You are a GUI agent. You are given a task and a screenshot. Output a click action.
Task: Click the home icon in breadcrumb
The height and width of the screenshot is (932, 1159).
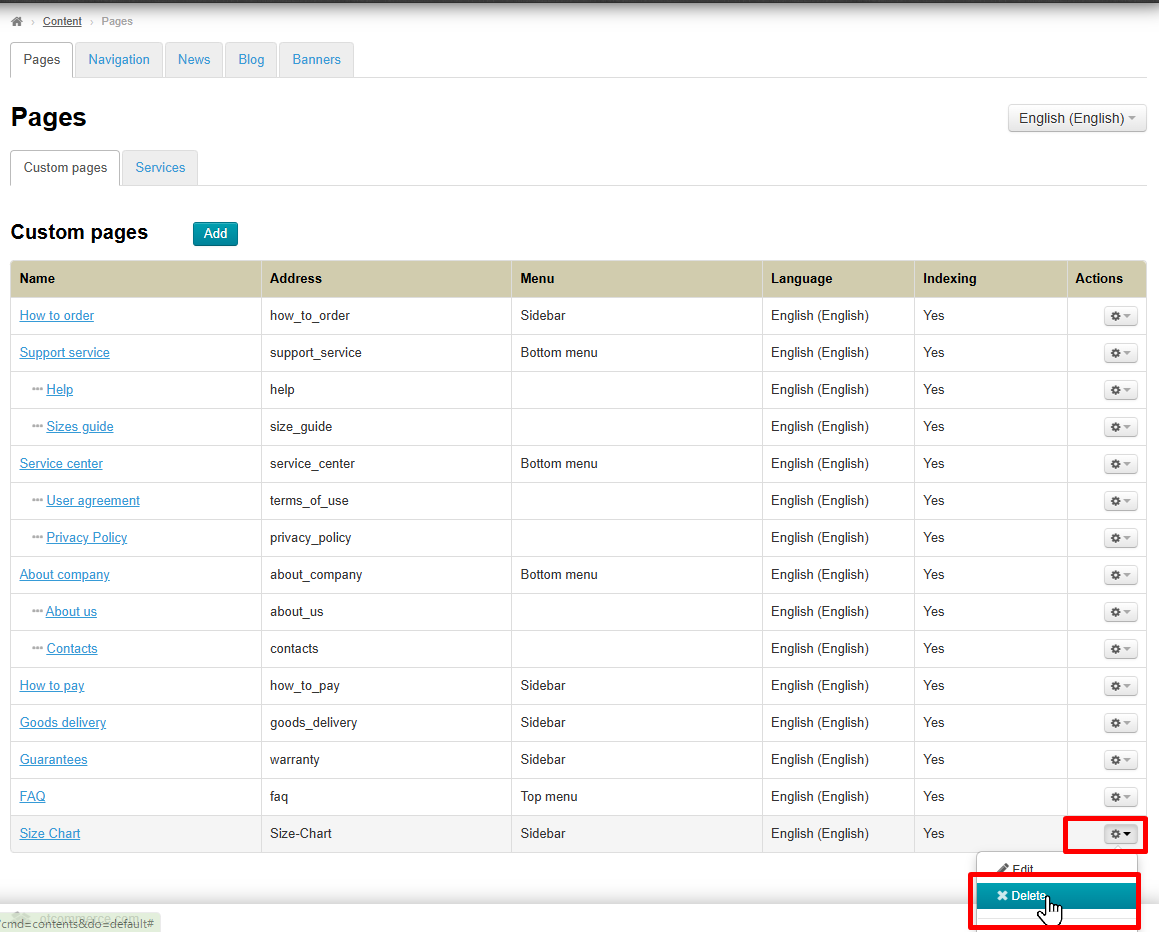coord(17,21)
